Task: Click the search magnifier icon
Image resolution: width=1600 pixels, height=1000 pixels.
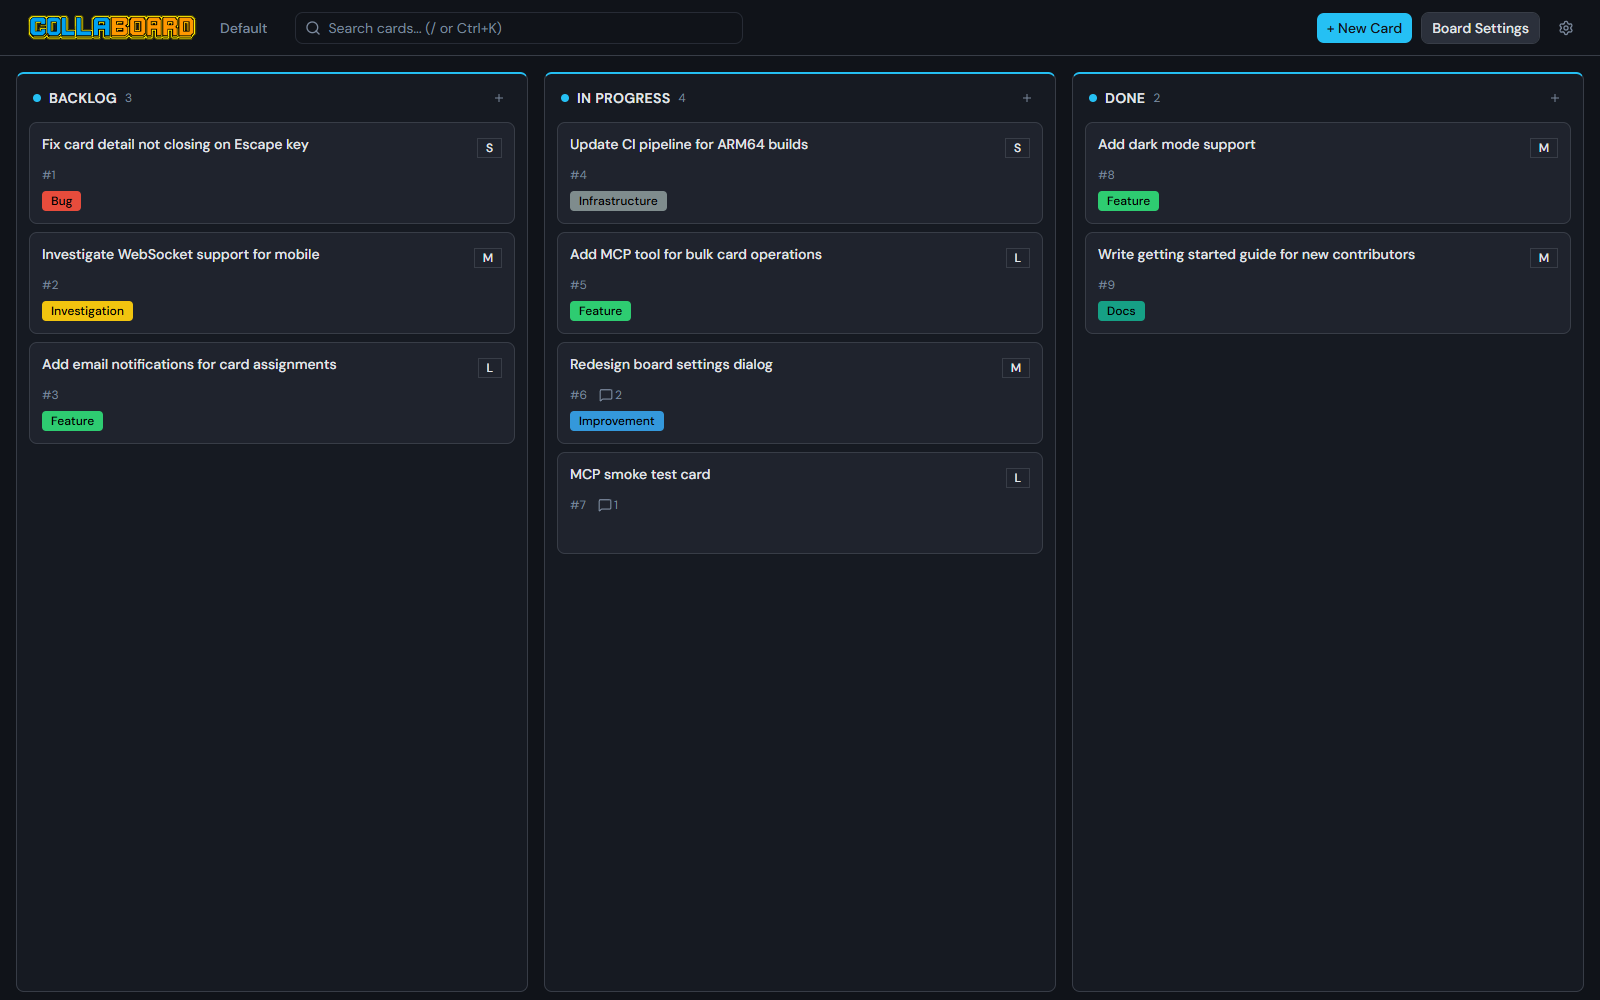Action: point(313,28)
